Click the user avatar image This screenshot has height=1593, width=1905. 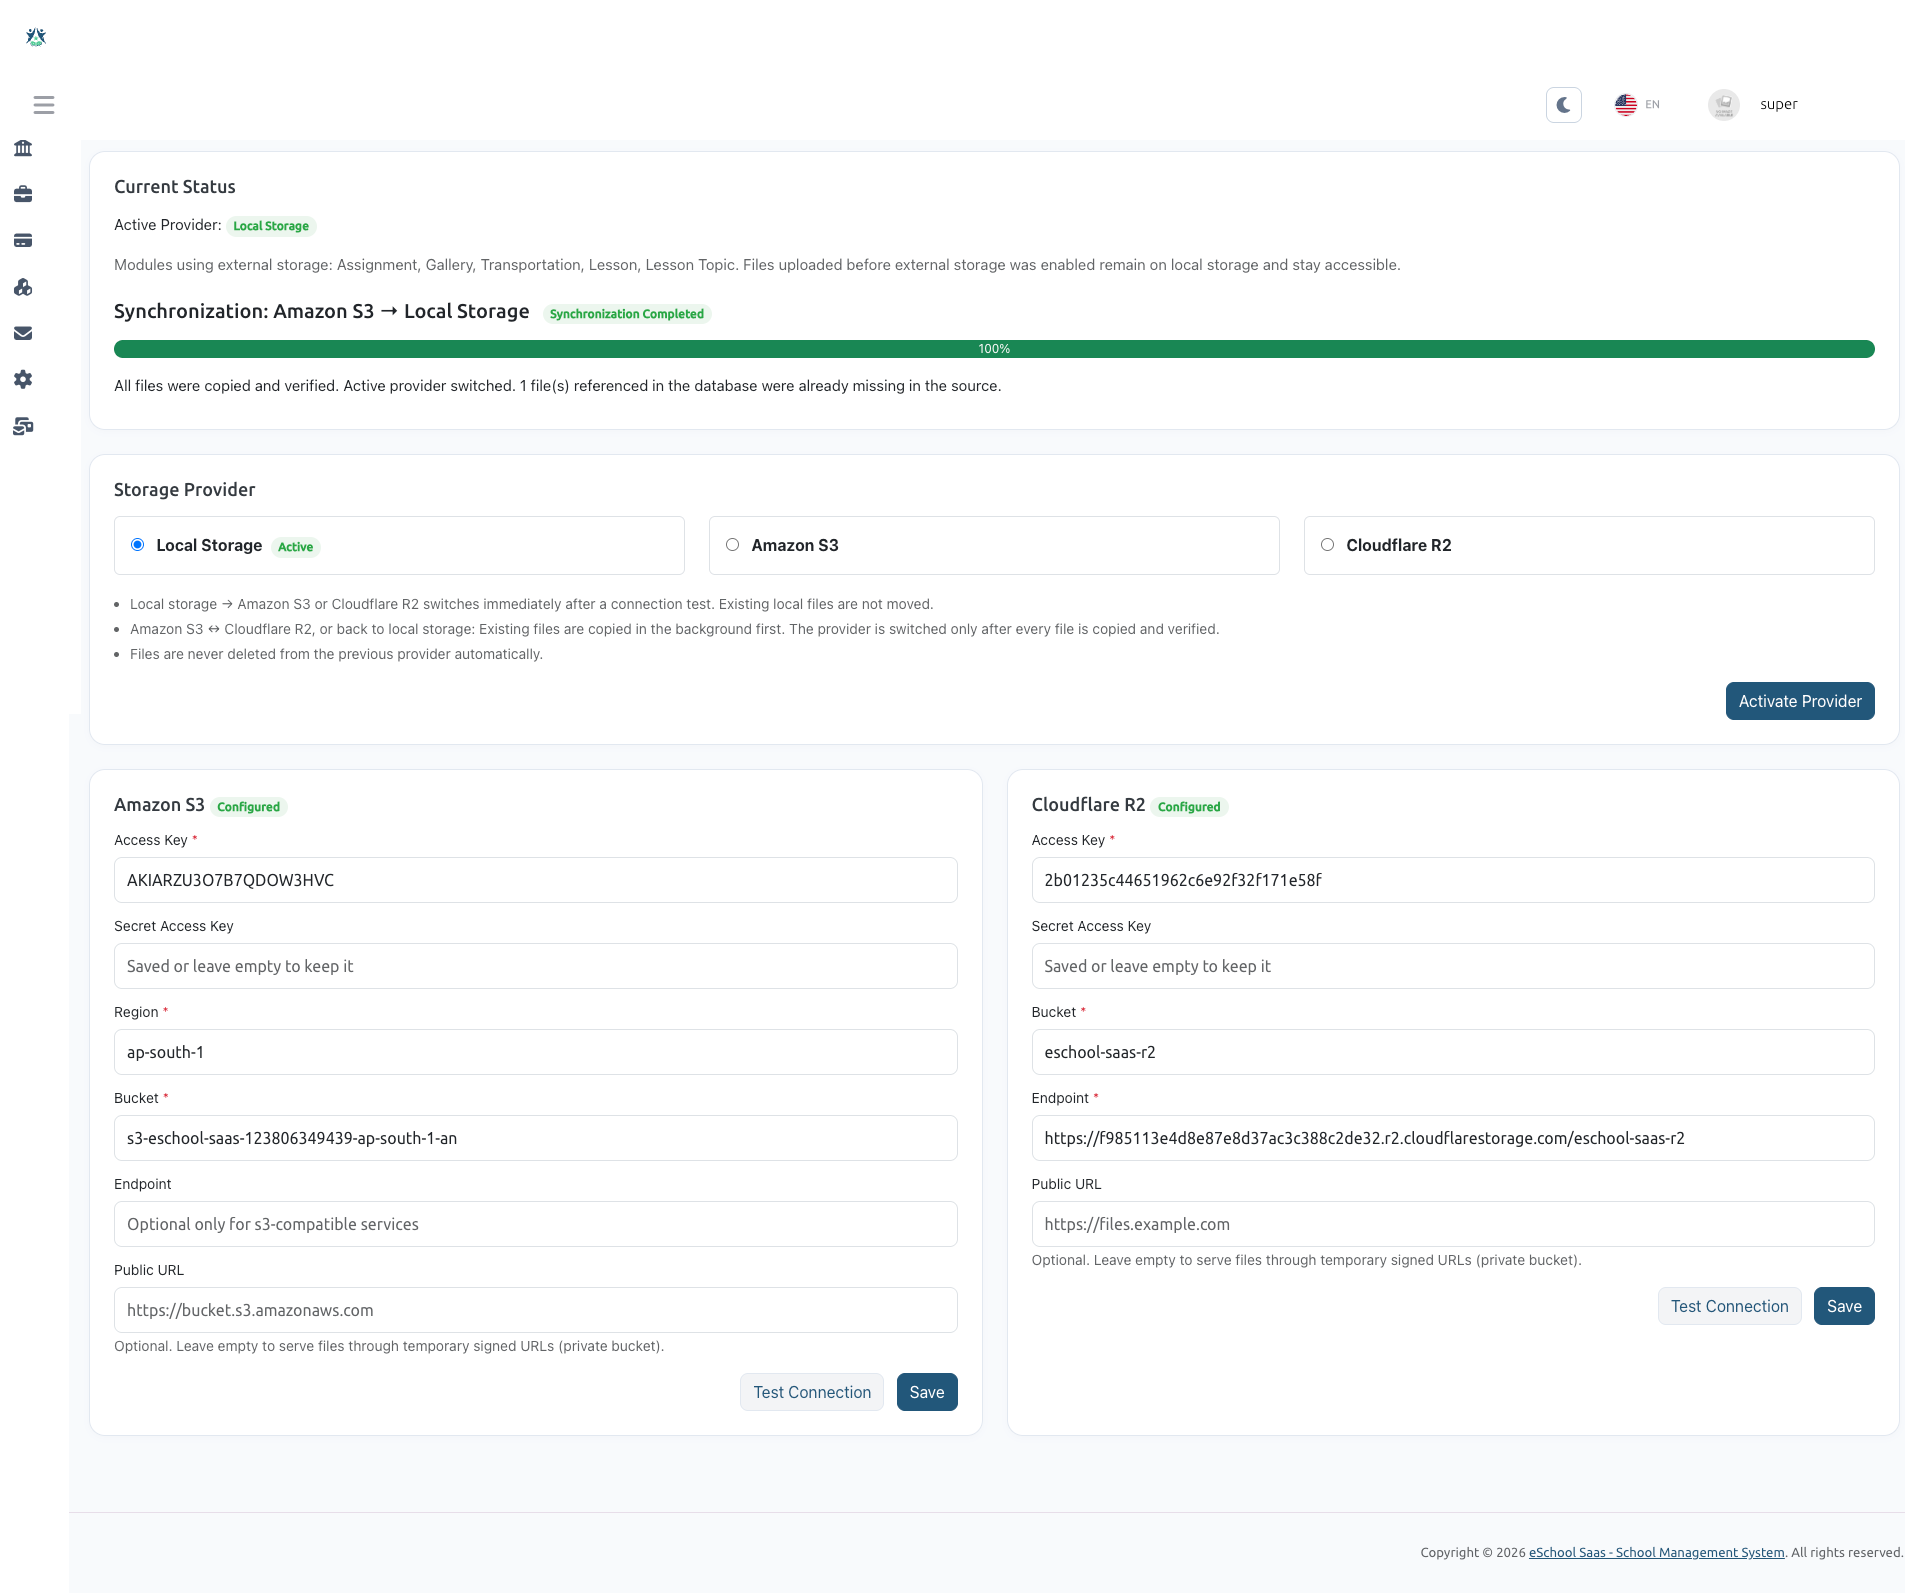[1723, 104]
